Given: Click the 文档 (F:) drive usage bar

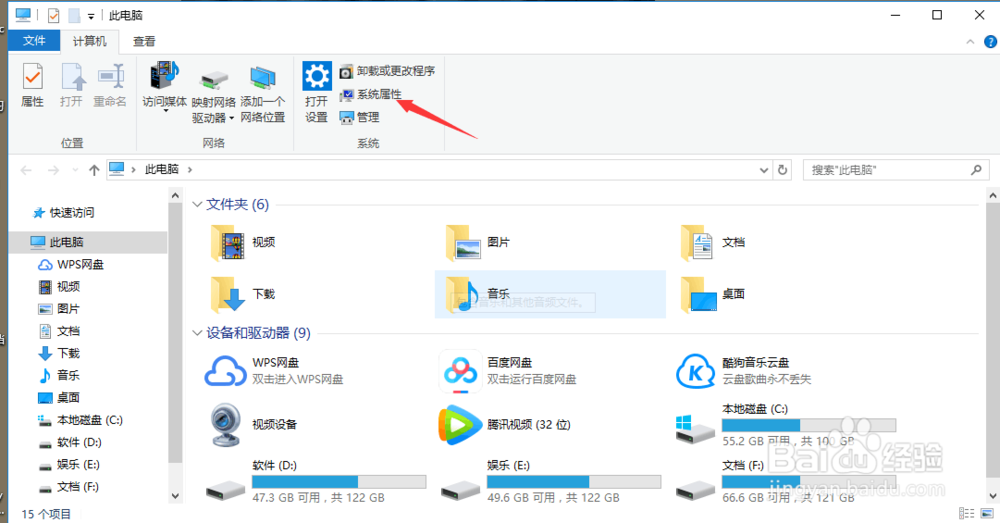Looking at the screenshot, I should [x=809, y=482].
